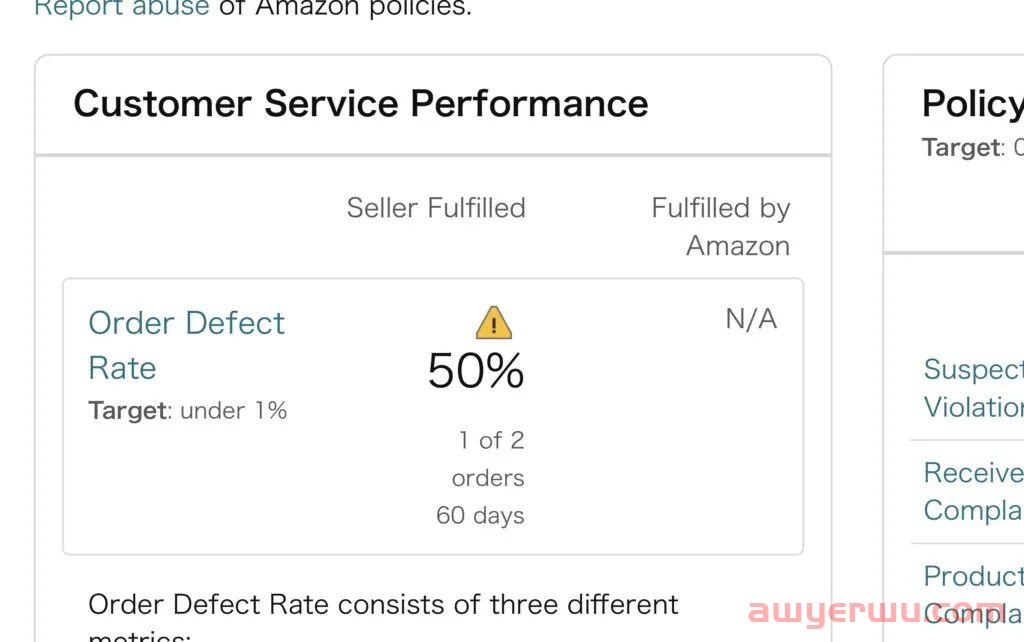The height and width of the screenshot is (642, 1024).
Task: Open the Product Complaints link
Action: (974, 594)
